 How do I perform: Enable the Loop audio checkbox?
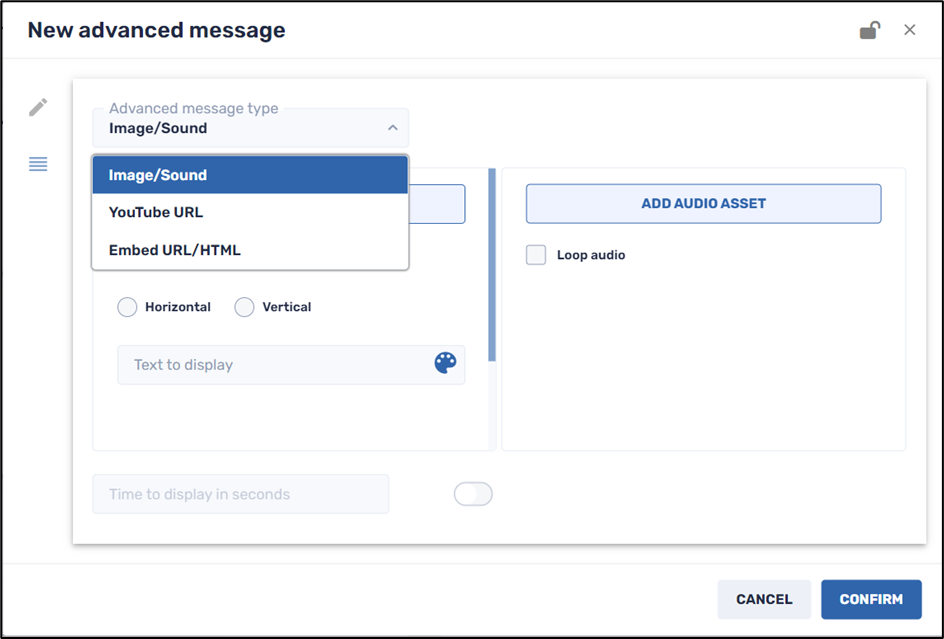click(535, 255)
